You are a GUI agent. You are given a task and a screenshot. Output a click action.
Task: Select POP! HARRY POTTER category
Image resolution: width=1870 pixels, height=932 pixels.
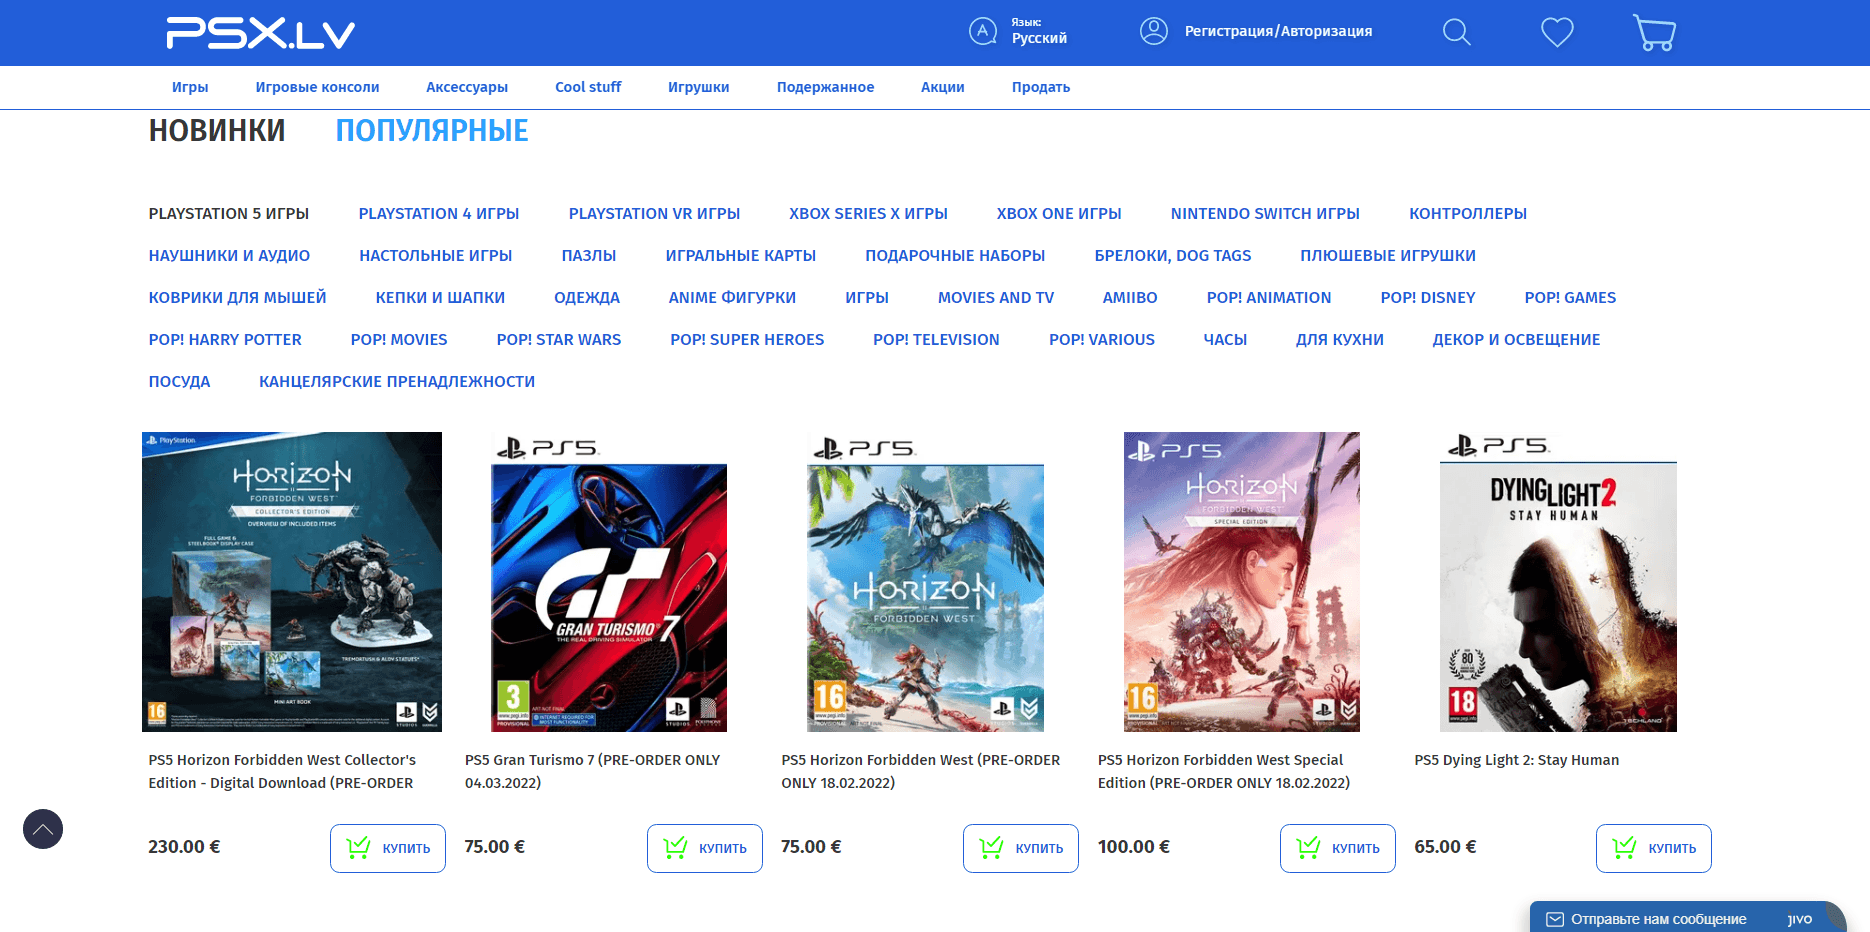225,339
